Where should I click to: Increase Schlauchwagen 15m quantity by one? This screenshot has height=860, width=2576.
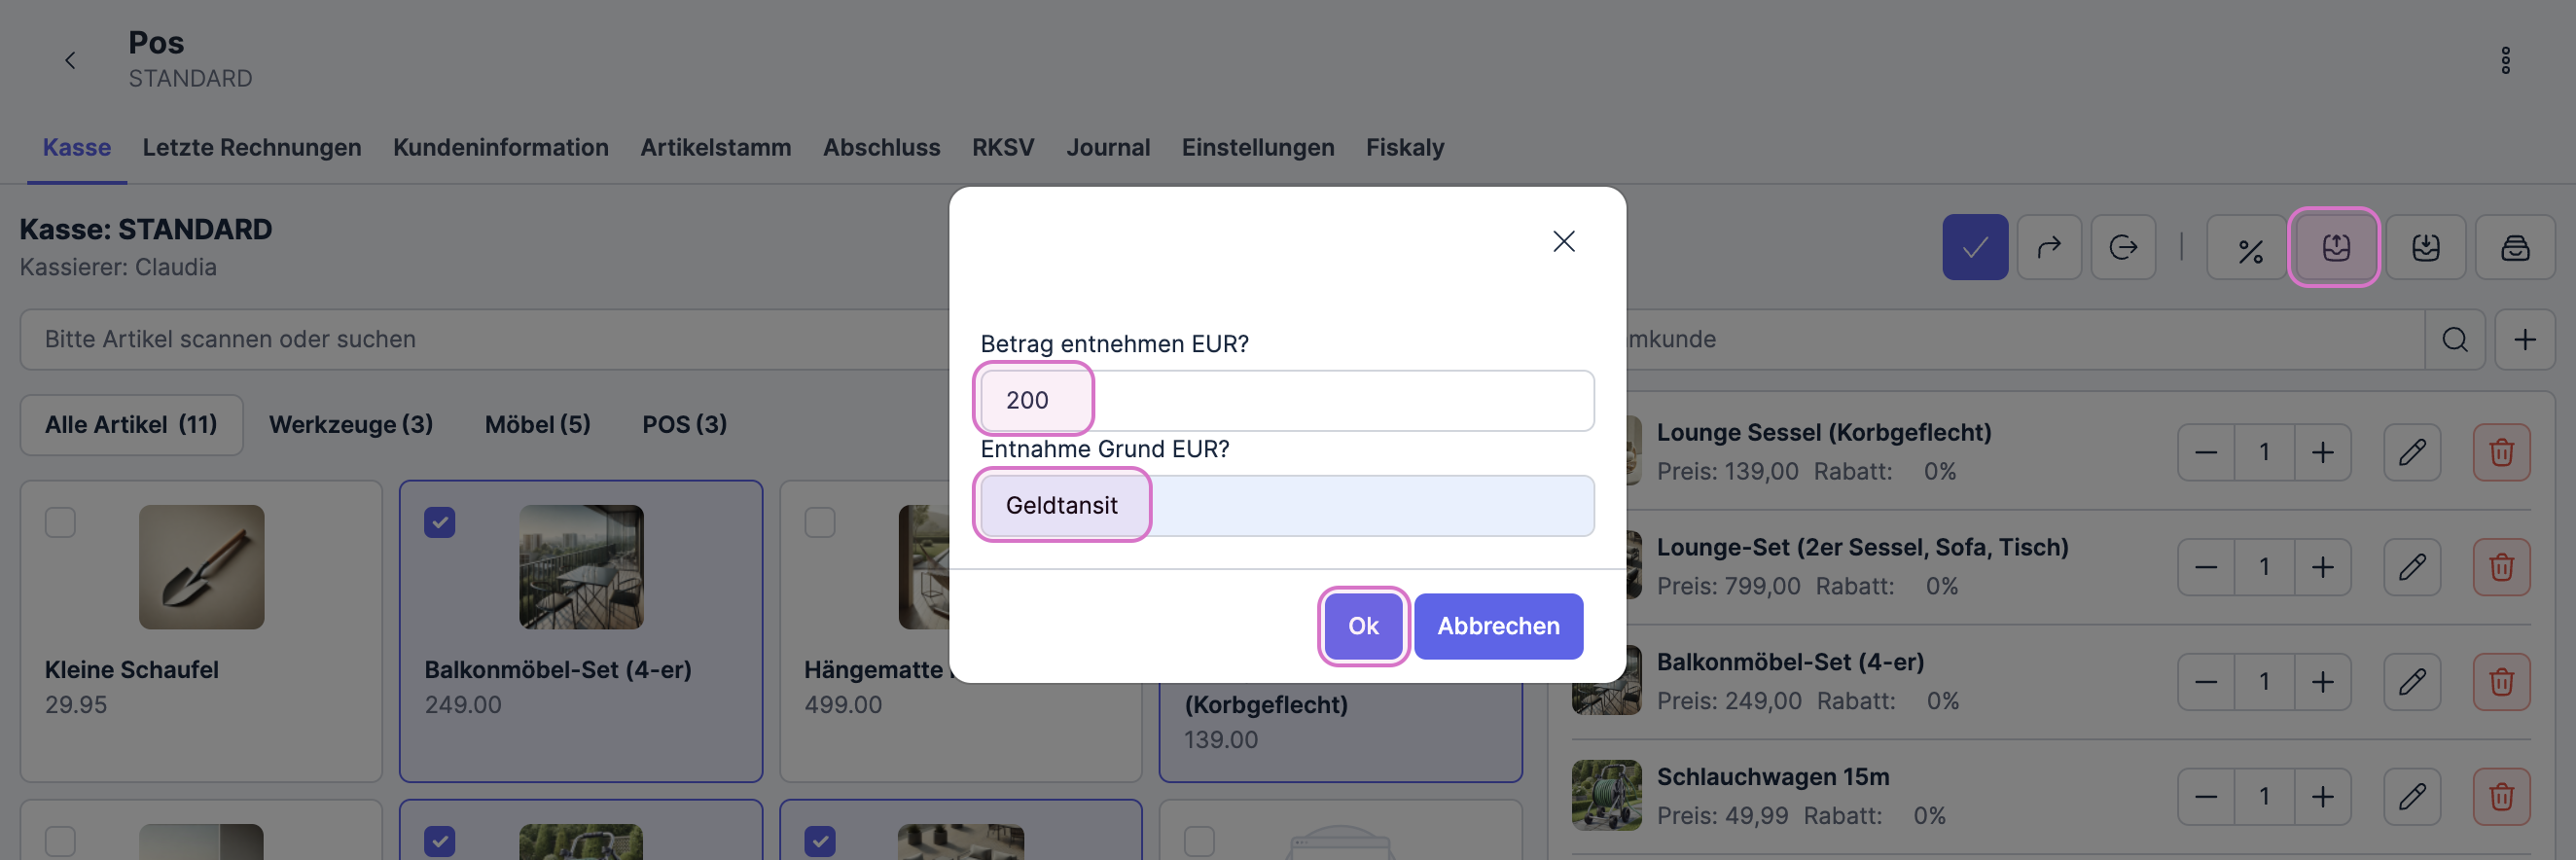coord(2322,797)
